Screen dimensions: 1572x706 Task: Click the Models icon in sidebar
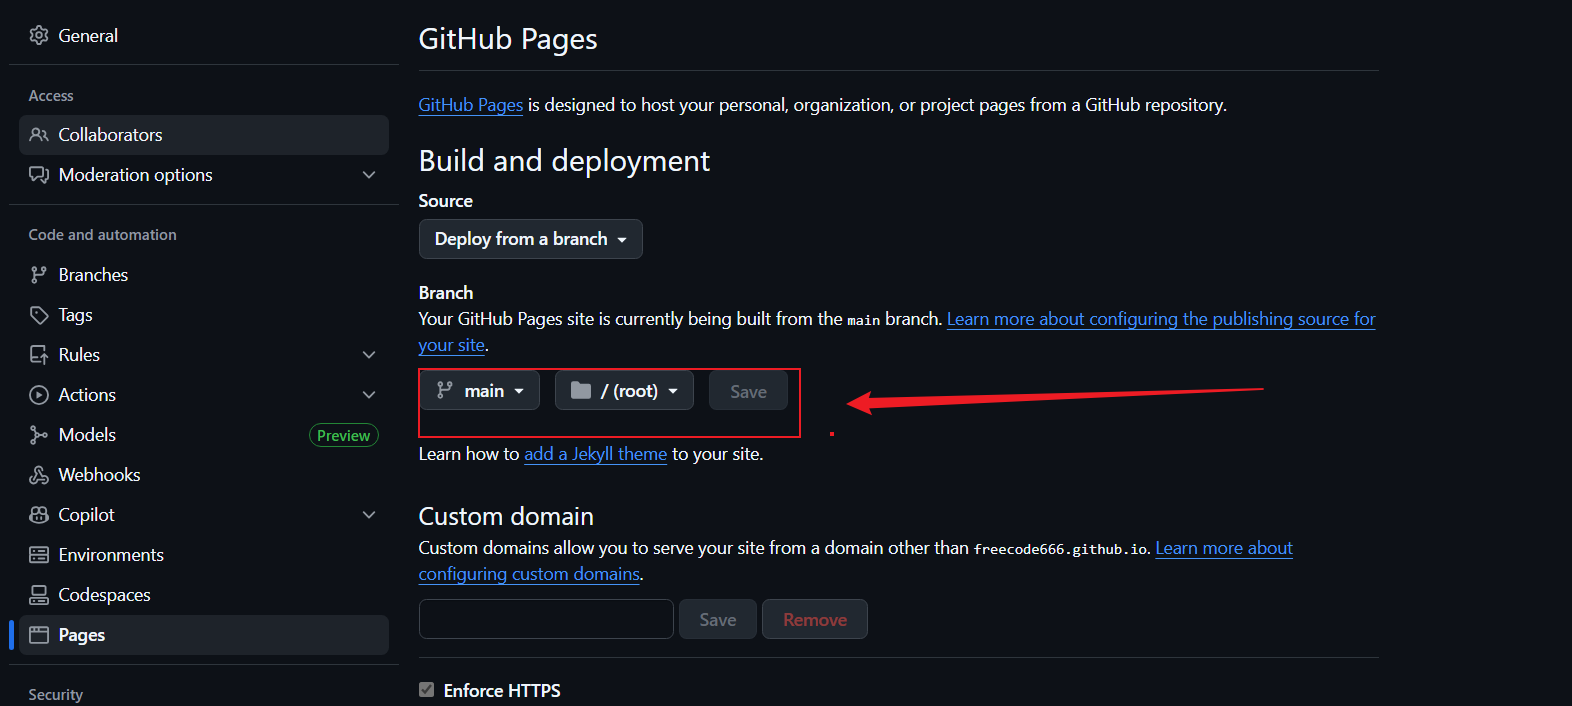pos(39,435)
